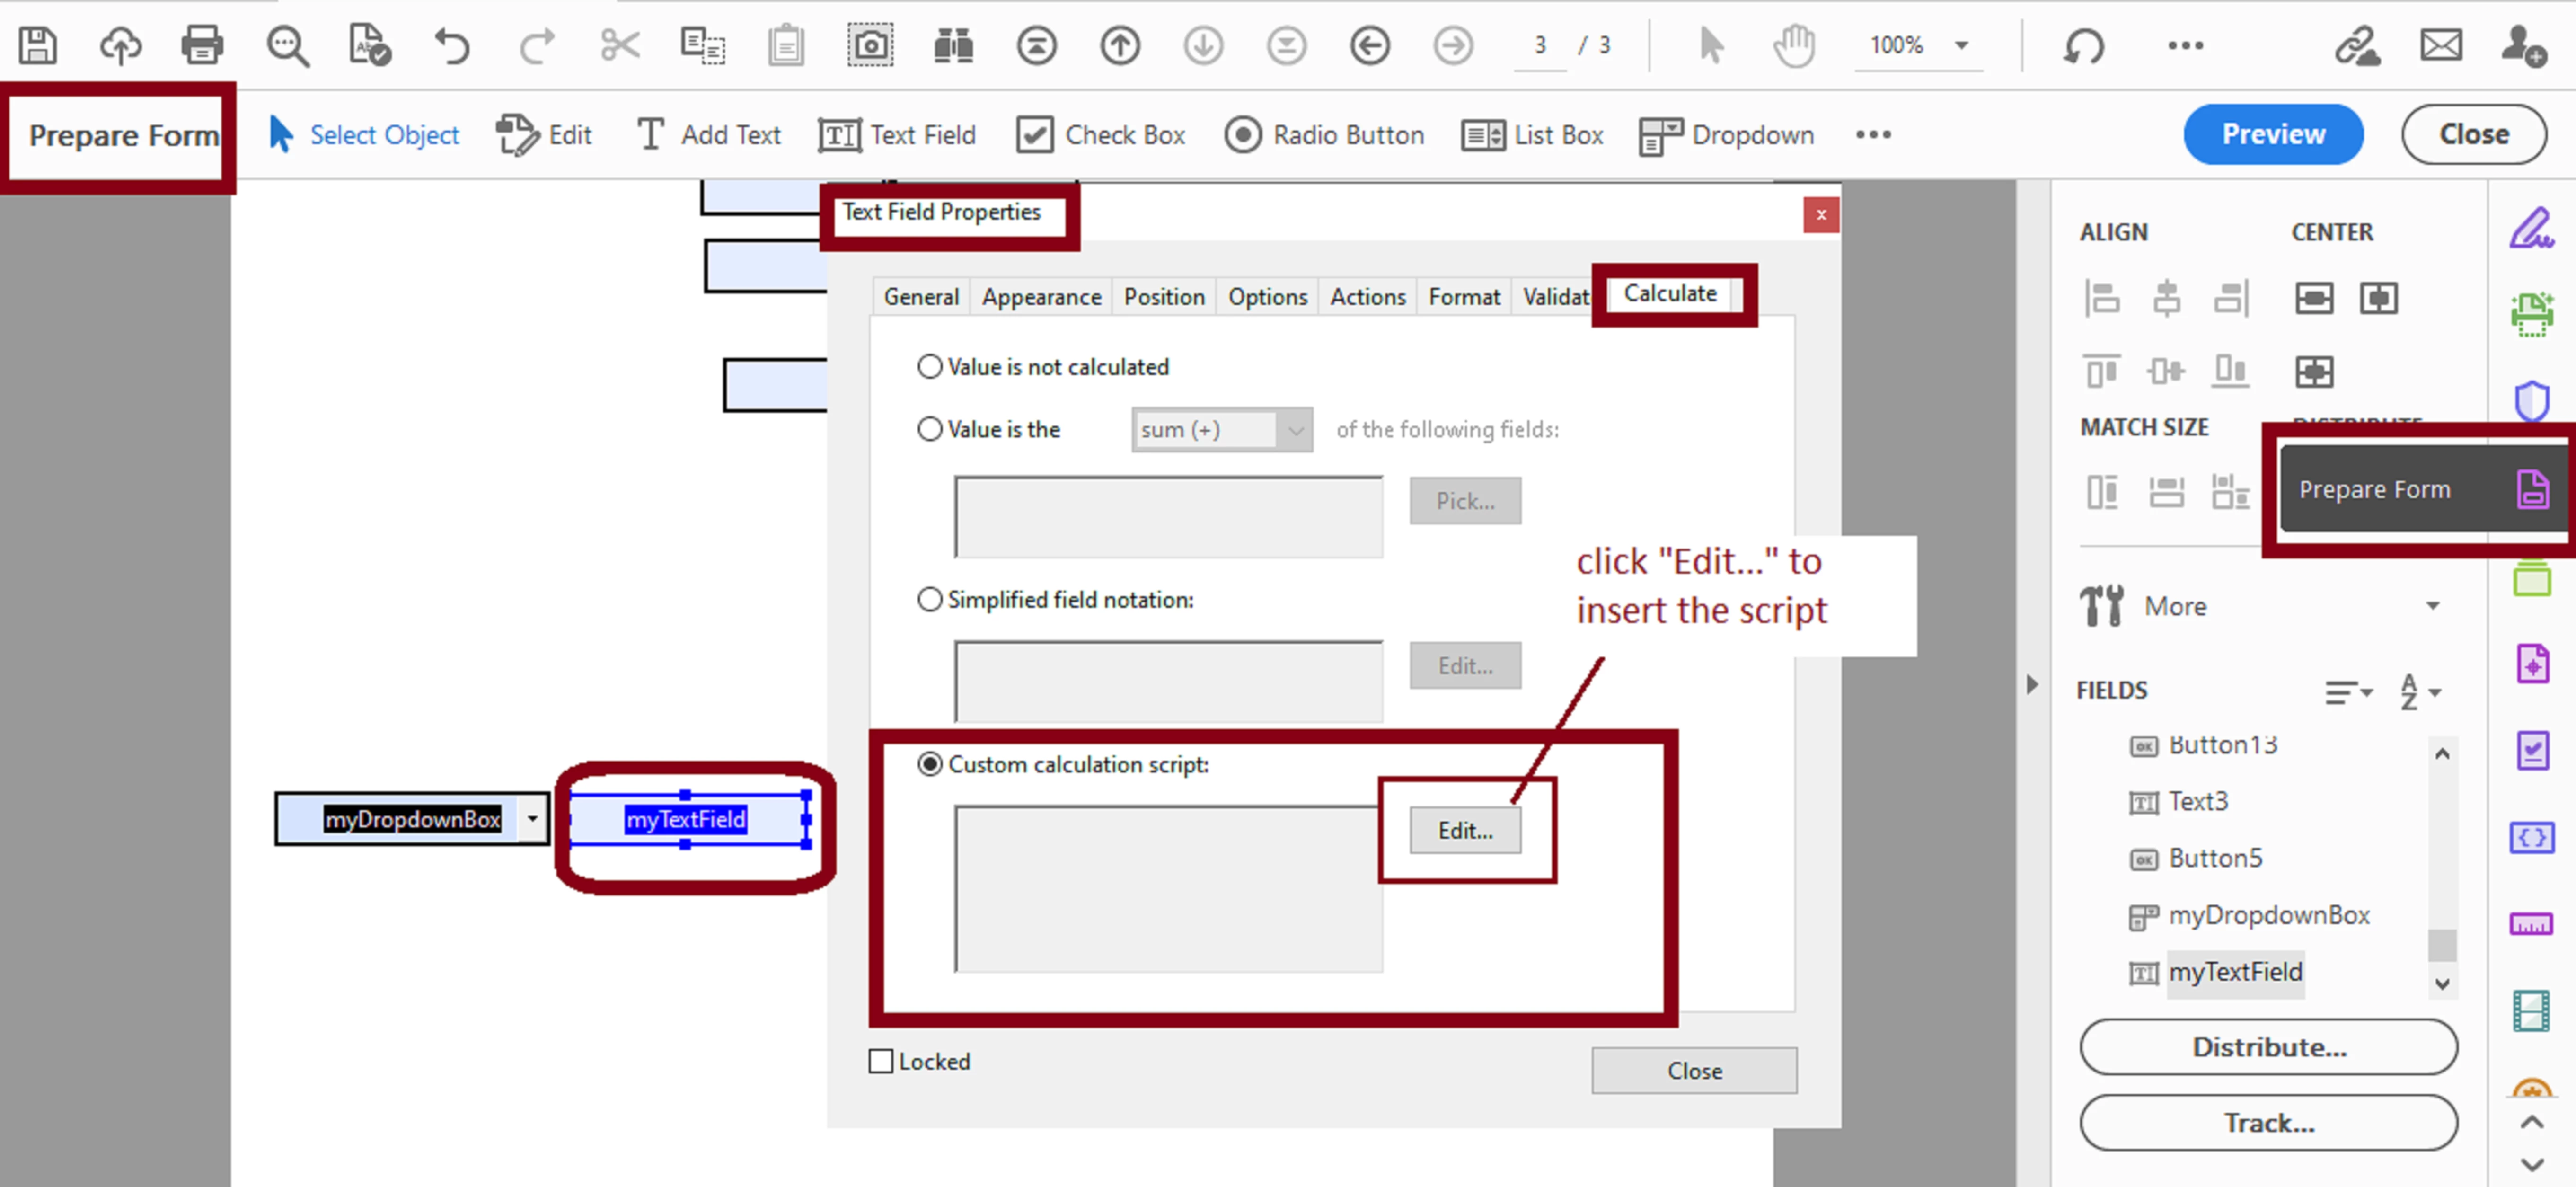Image resolution: width=2576 pixels, height=1187 pixels.
Task: Select 'Simplified field notation' radio button
Action: pos(930,600)
